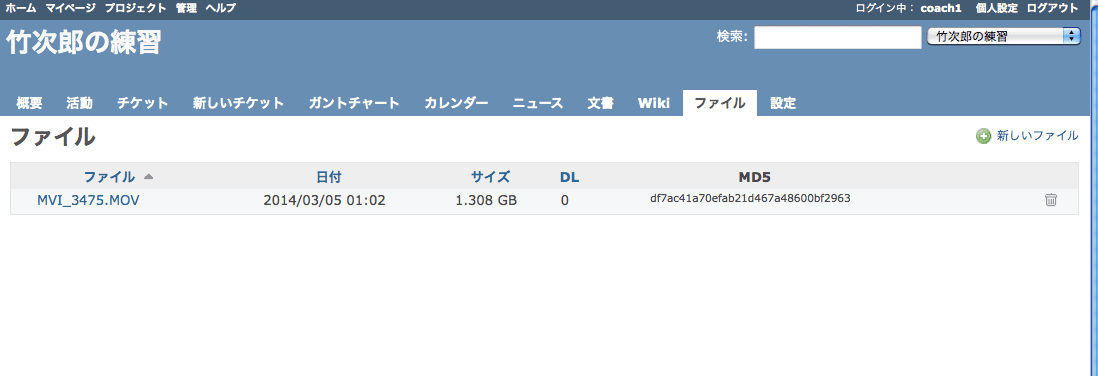Click inside the 検索 search field
The width and height of the screenshot is (1098, 376).
point(838,38)
